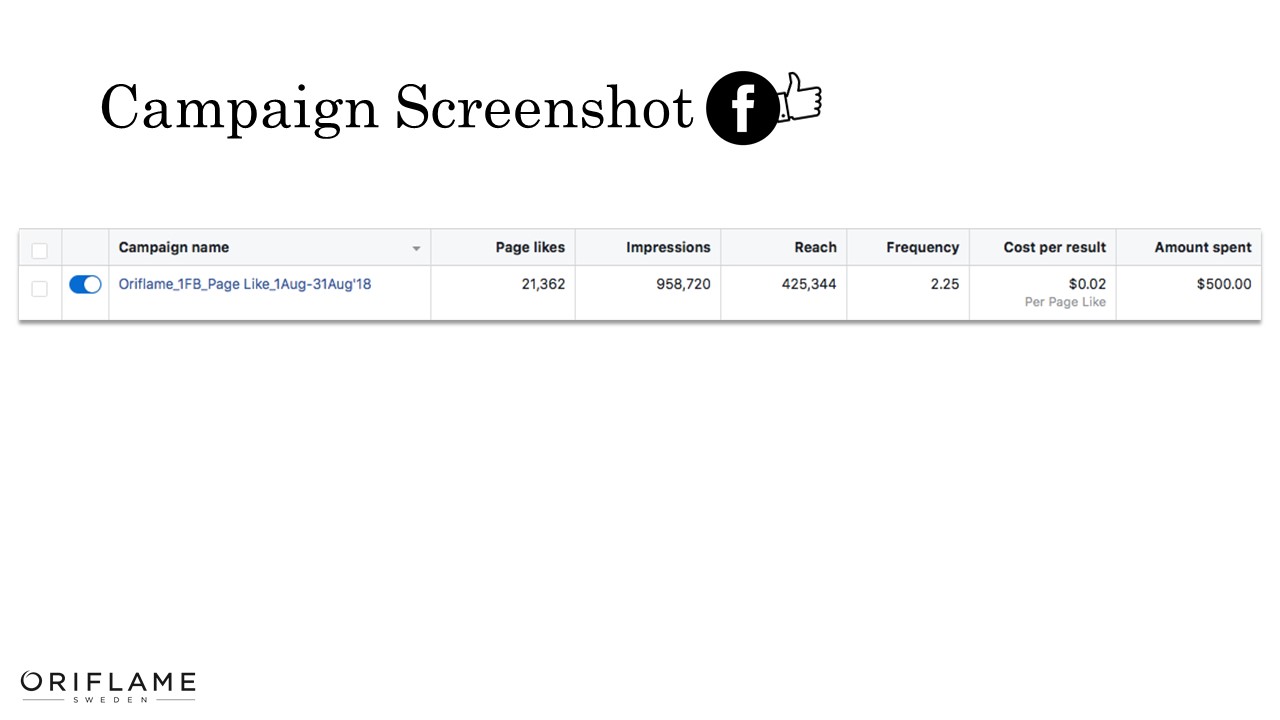Click the 21,362 page likes value
This screenshot has width=1280, height=720.
coord(543,284)
